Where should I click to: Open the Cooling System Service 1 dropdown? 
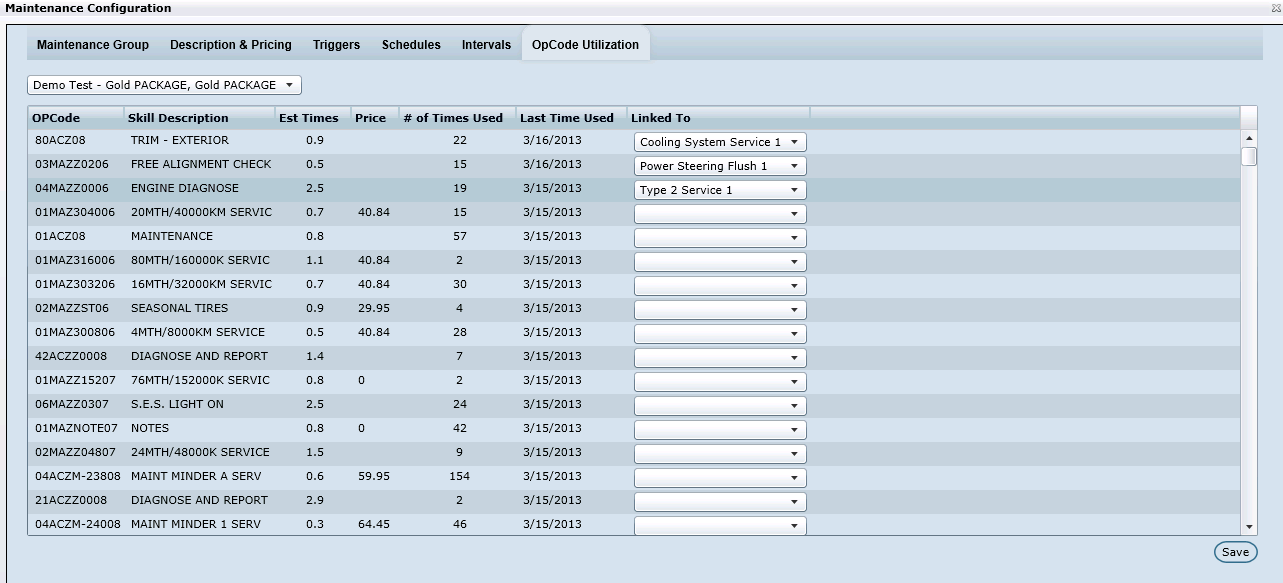tap(720, 142)
